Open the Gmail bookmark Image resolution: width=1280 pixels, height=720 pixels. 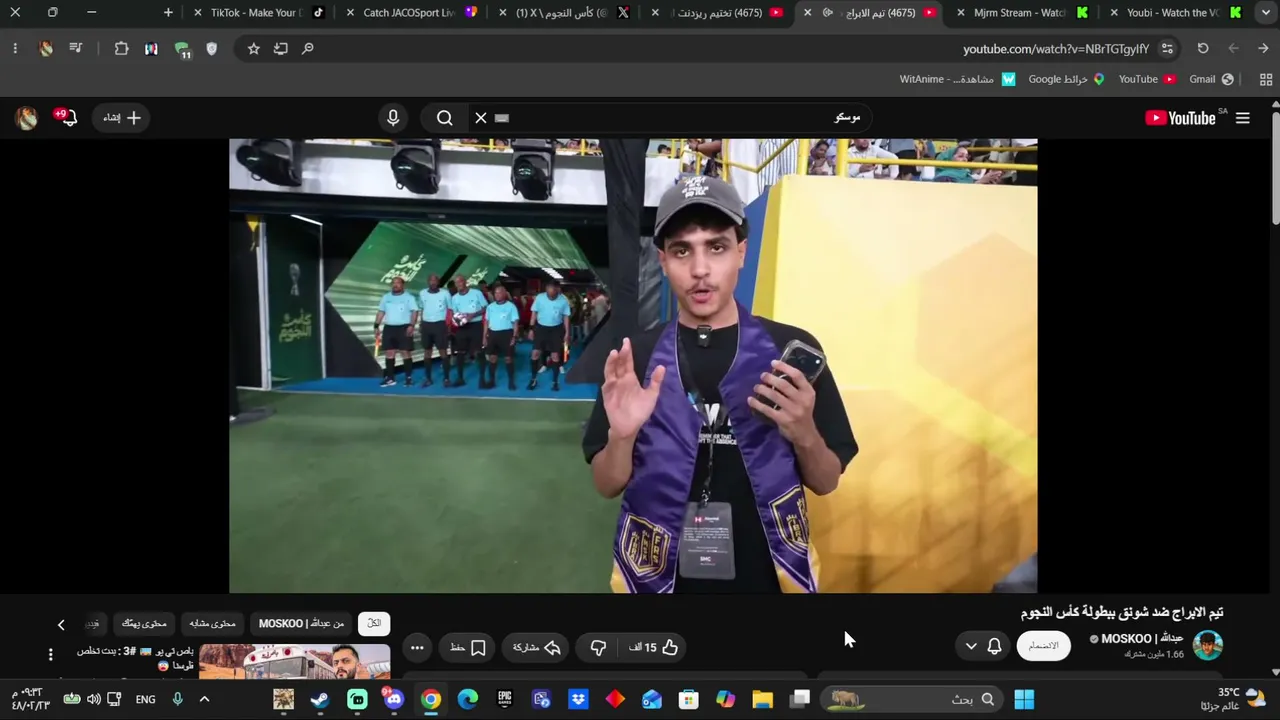click(x=1211, y=79)
